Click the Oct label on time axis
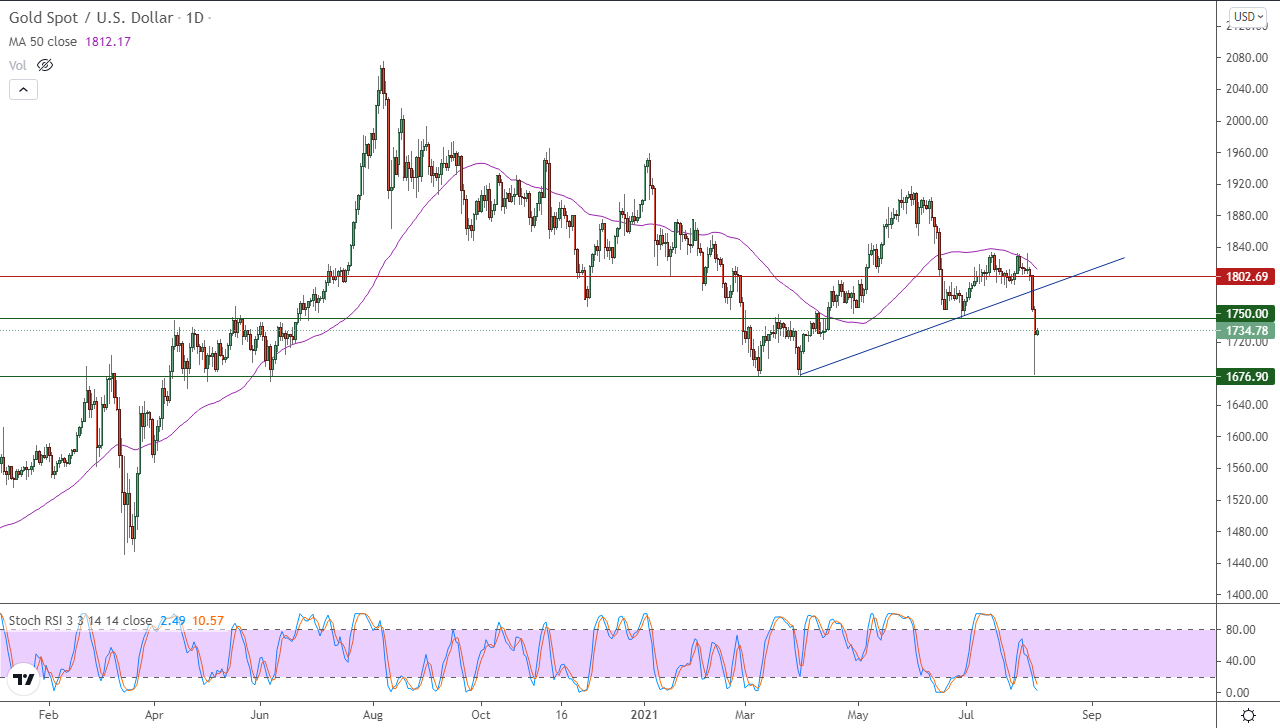 pos(480,715)
